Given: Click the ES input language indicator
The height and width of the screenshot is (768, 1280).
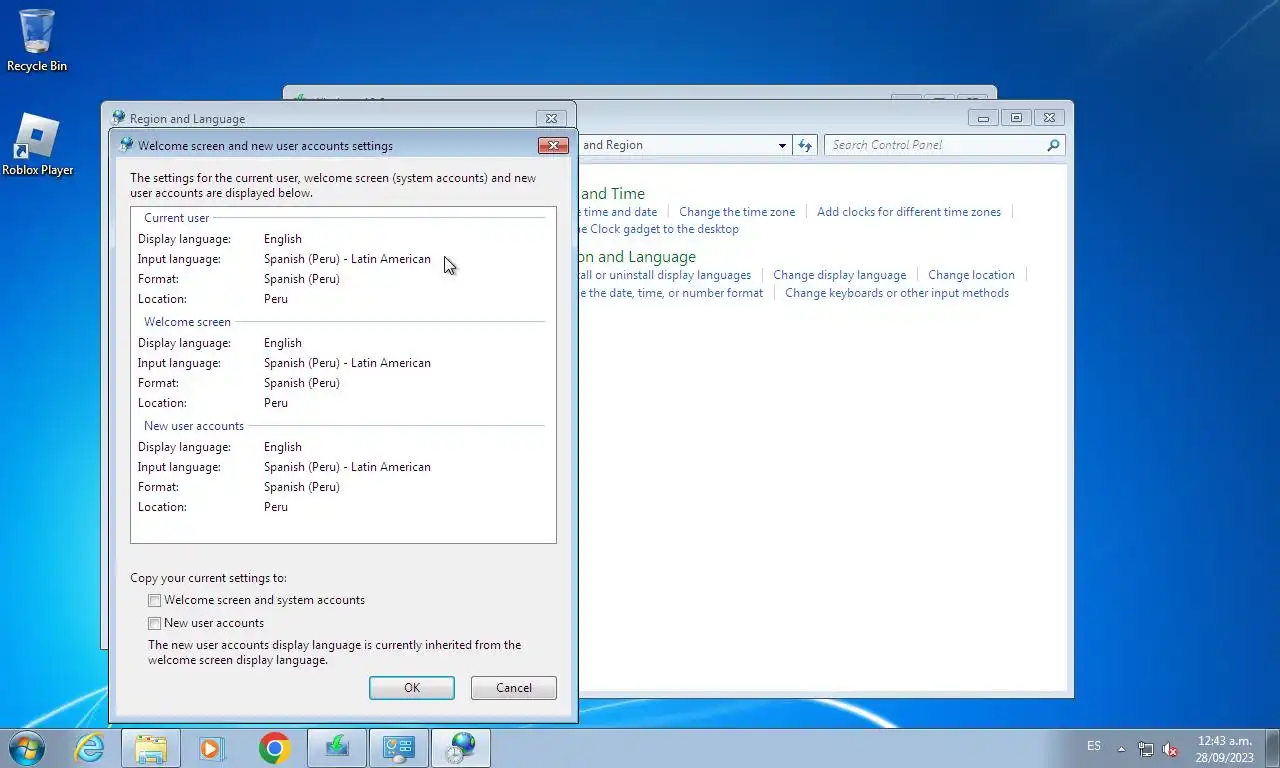Looking at the screenshot, I should coord(1094,746).
